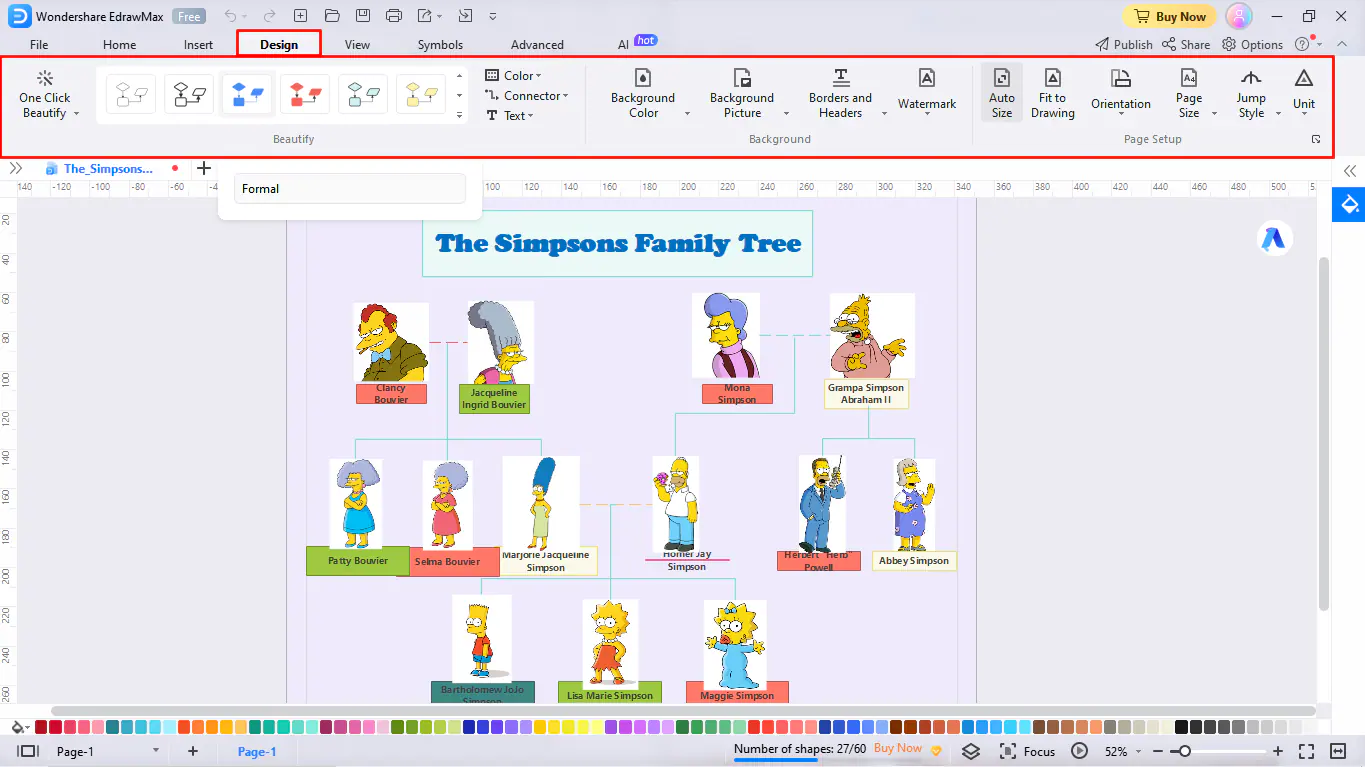Screen dimensions: 1365x767
Task: Switch to the Advanced tab
Action: 537,45
